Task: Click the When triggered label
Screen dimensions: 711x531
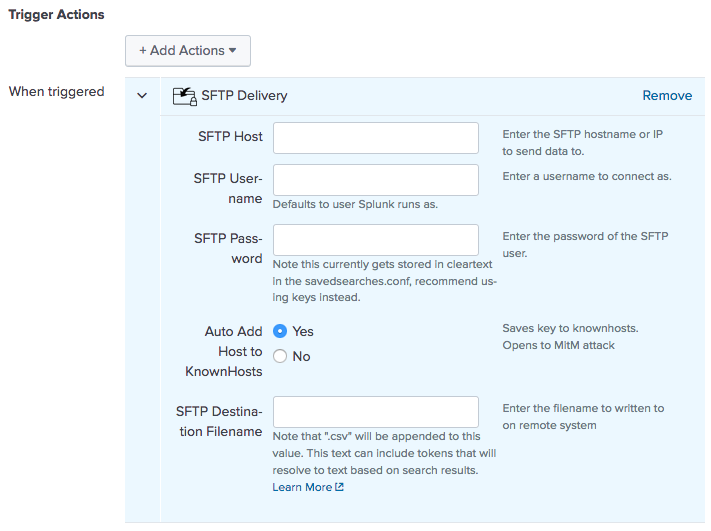Action: point(56,92)
